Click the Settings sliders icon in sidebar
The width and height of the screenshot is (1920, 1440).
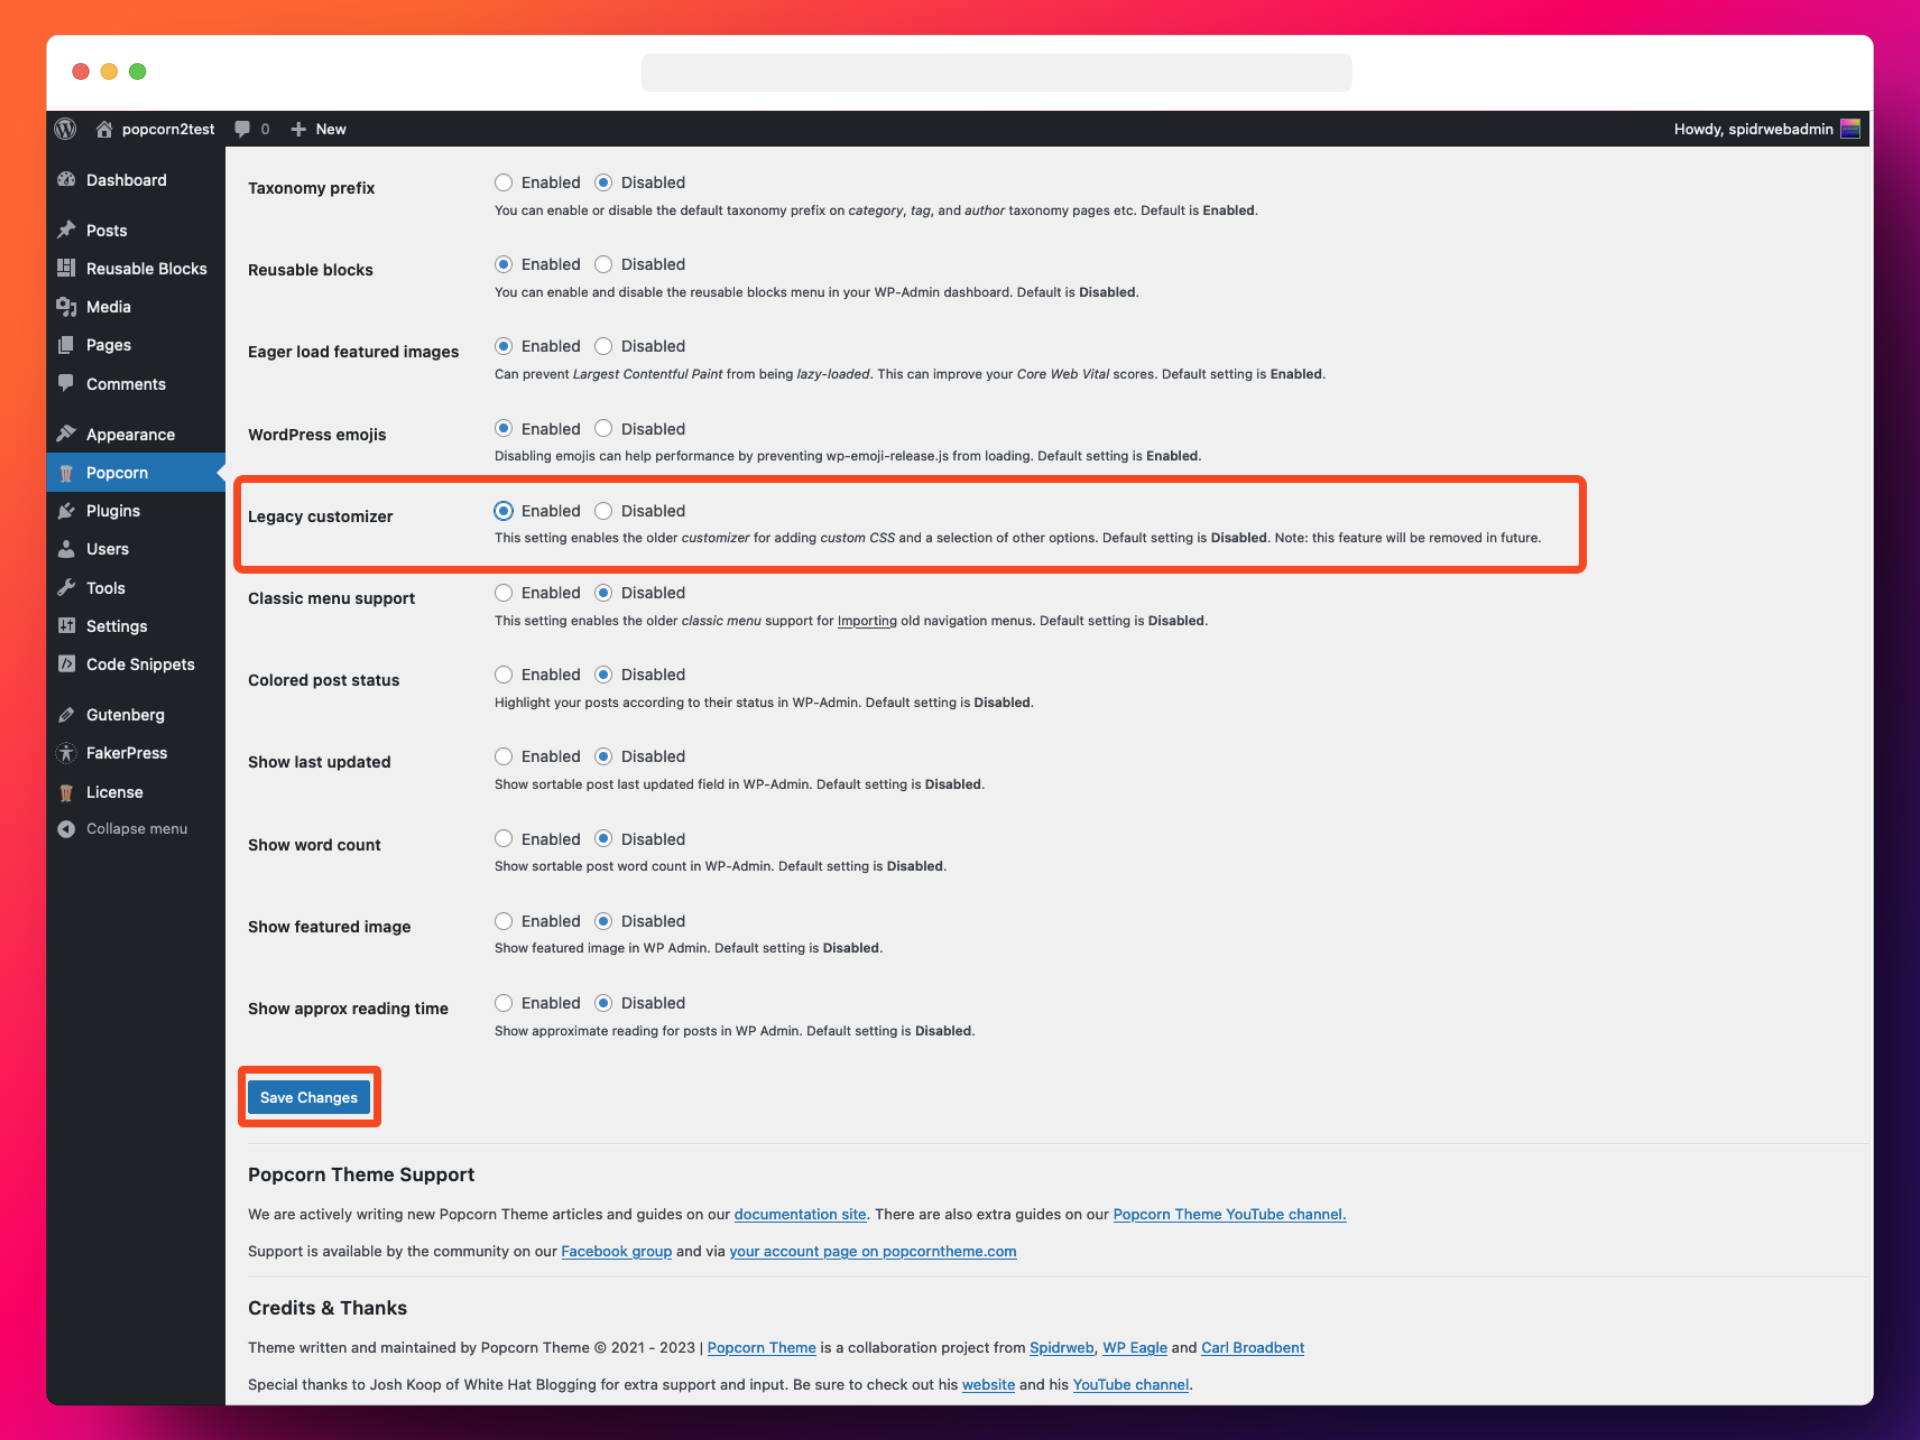(x=66, y=626)
